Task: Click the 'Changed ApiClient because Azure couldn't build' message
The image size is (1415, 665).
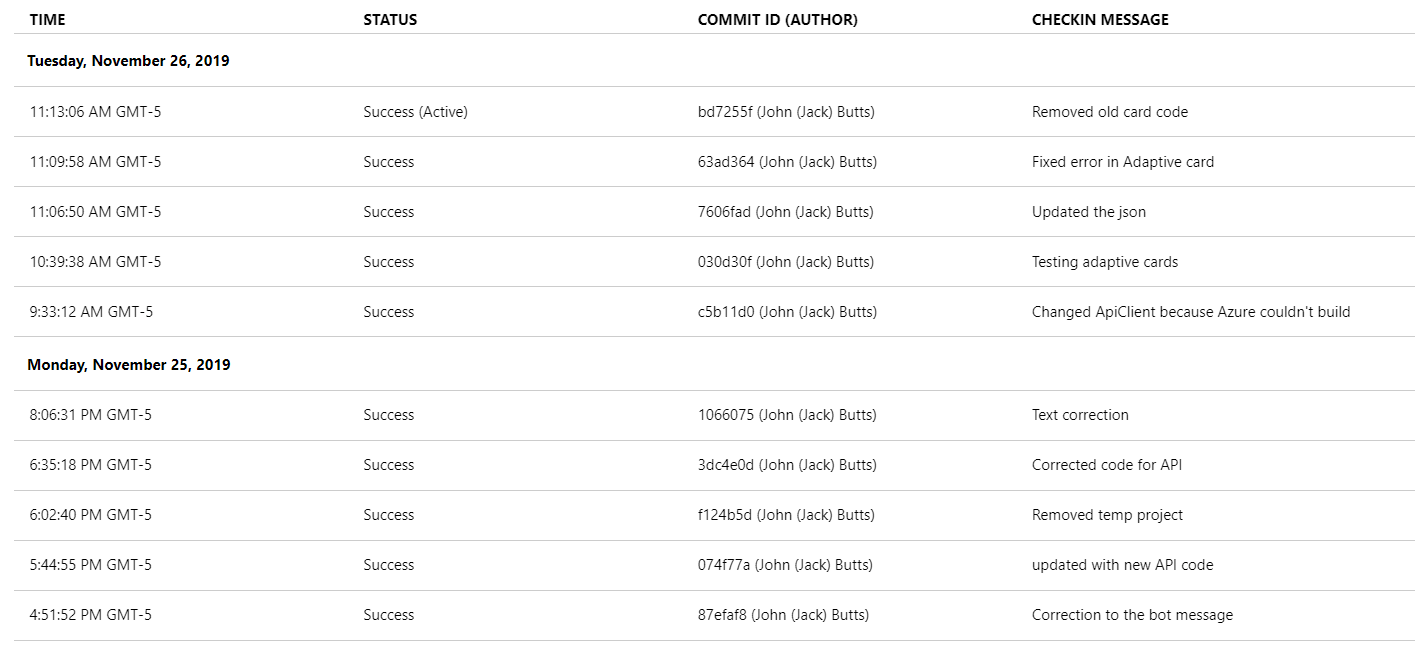Action: click(x=1191, y=312)
